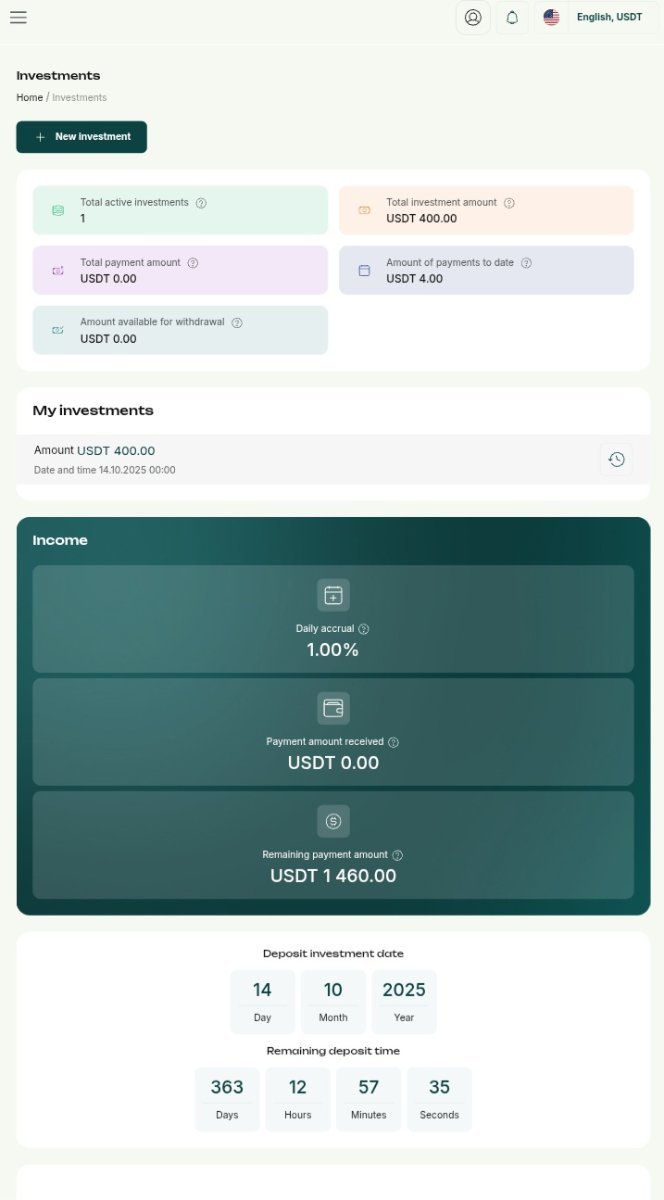This screenshot has width=664, height=1200.
Task: Show help for Total active investments
Action: point(201,203)
